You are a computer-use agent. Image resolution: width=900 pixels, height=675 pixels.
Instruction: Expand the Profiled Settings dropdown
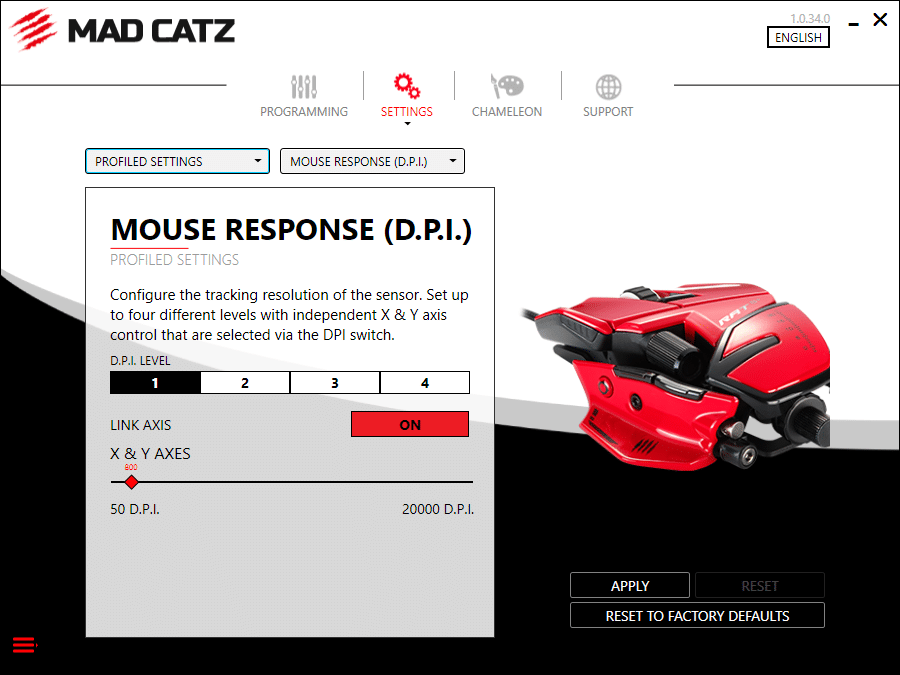tap(177, 161)
